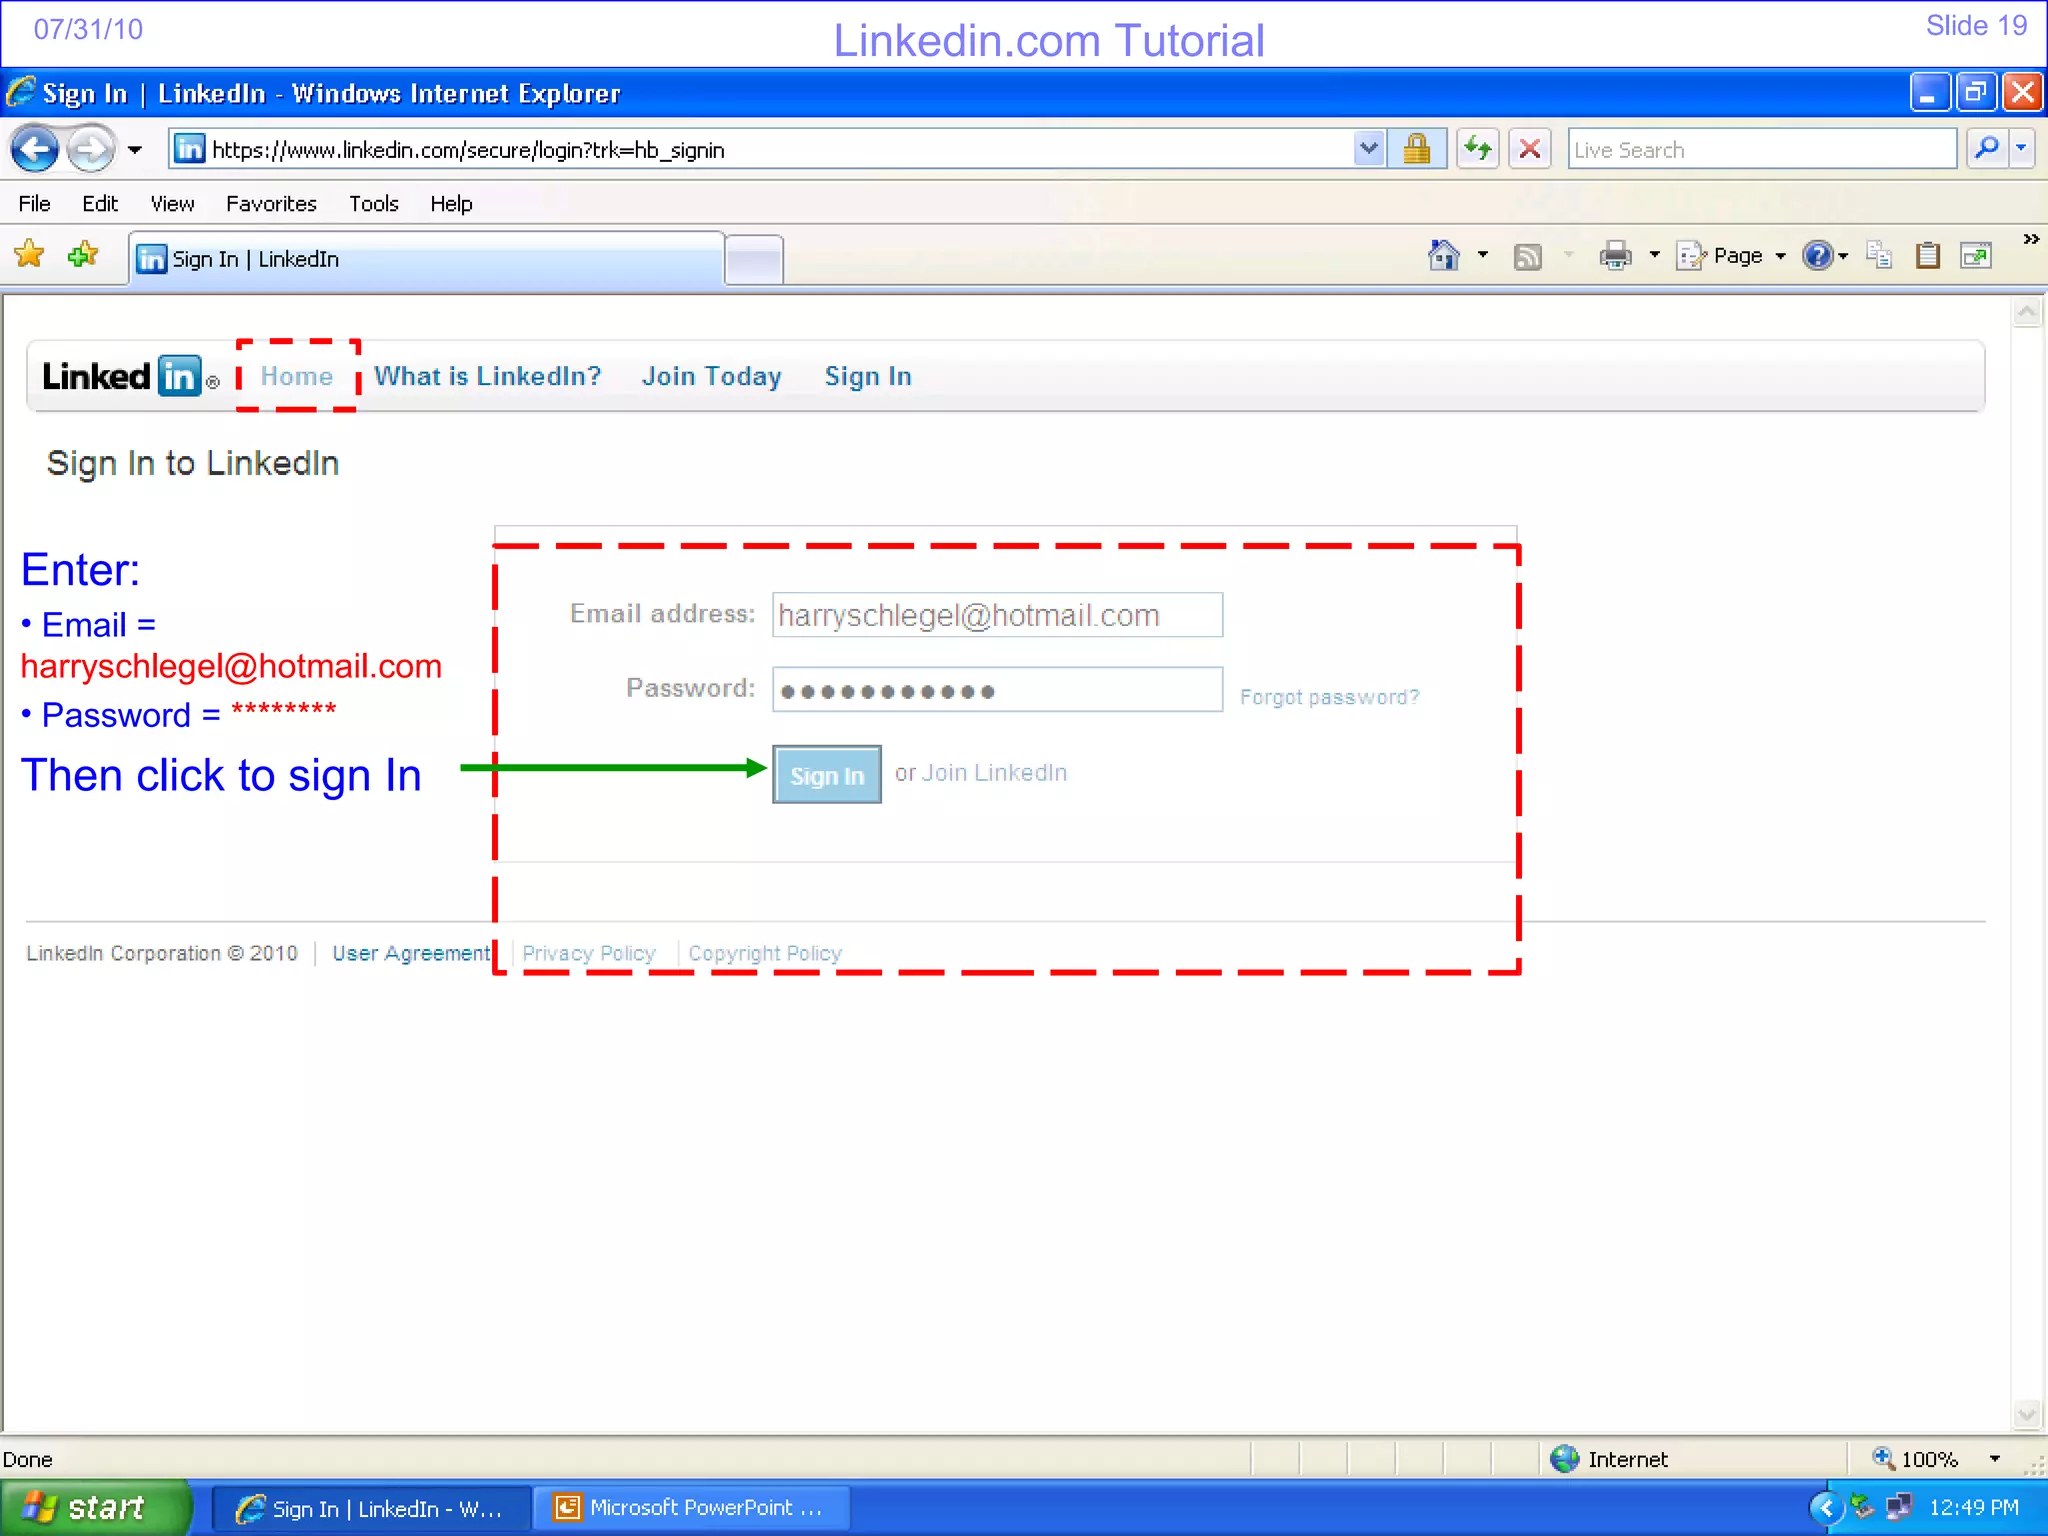The image size is (2048, 1536).
Task: Click Sign In in the navigation bar
Action: 868,376
